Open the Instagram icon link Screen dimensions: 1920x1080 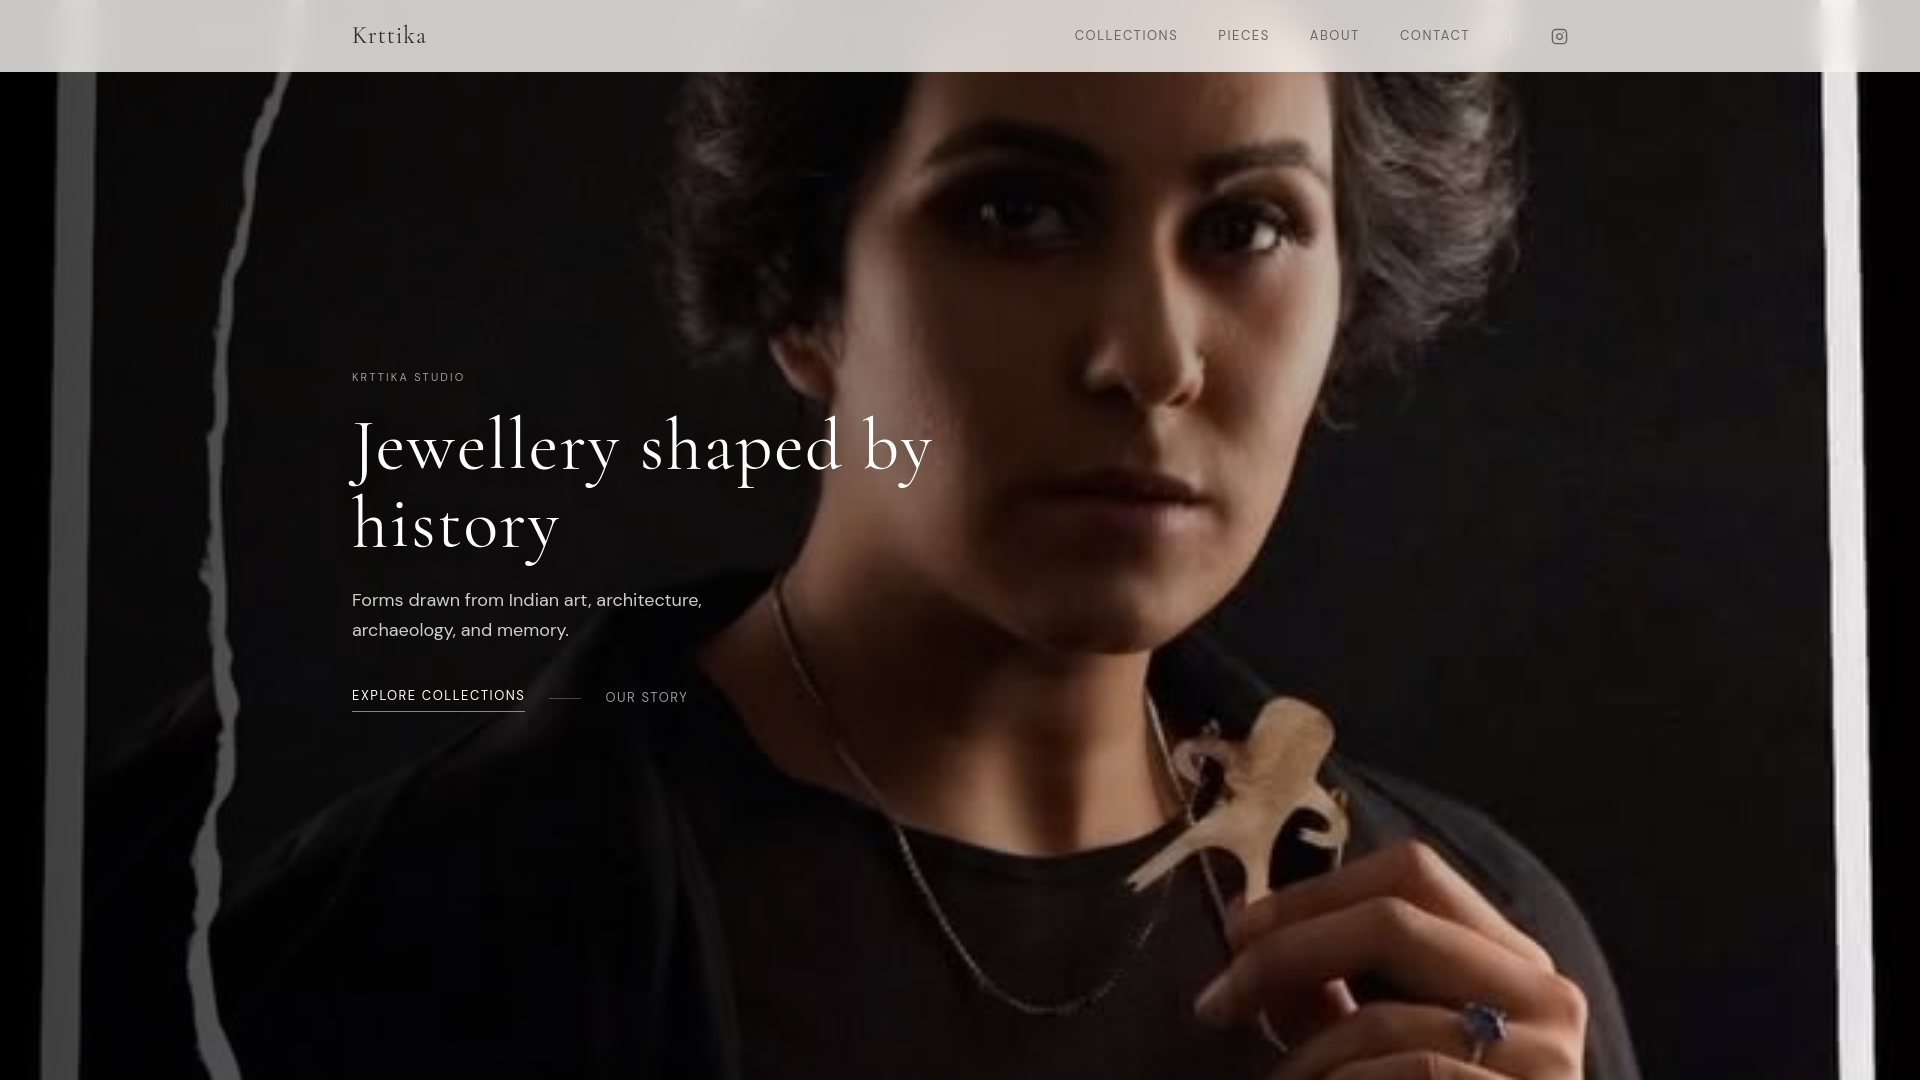1559,36
